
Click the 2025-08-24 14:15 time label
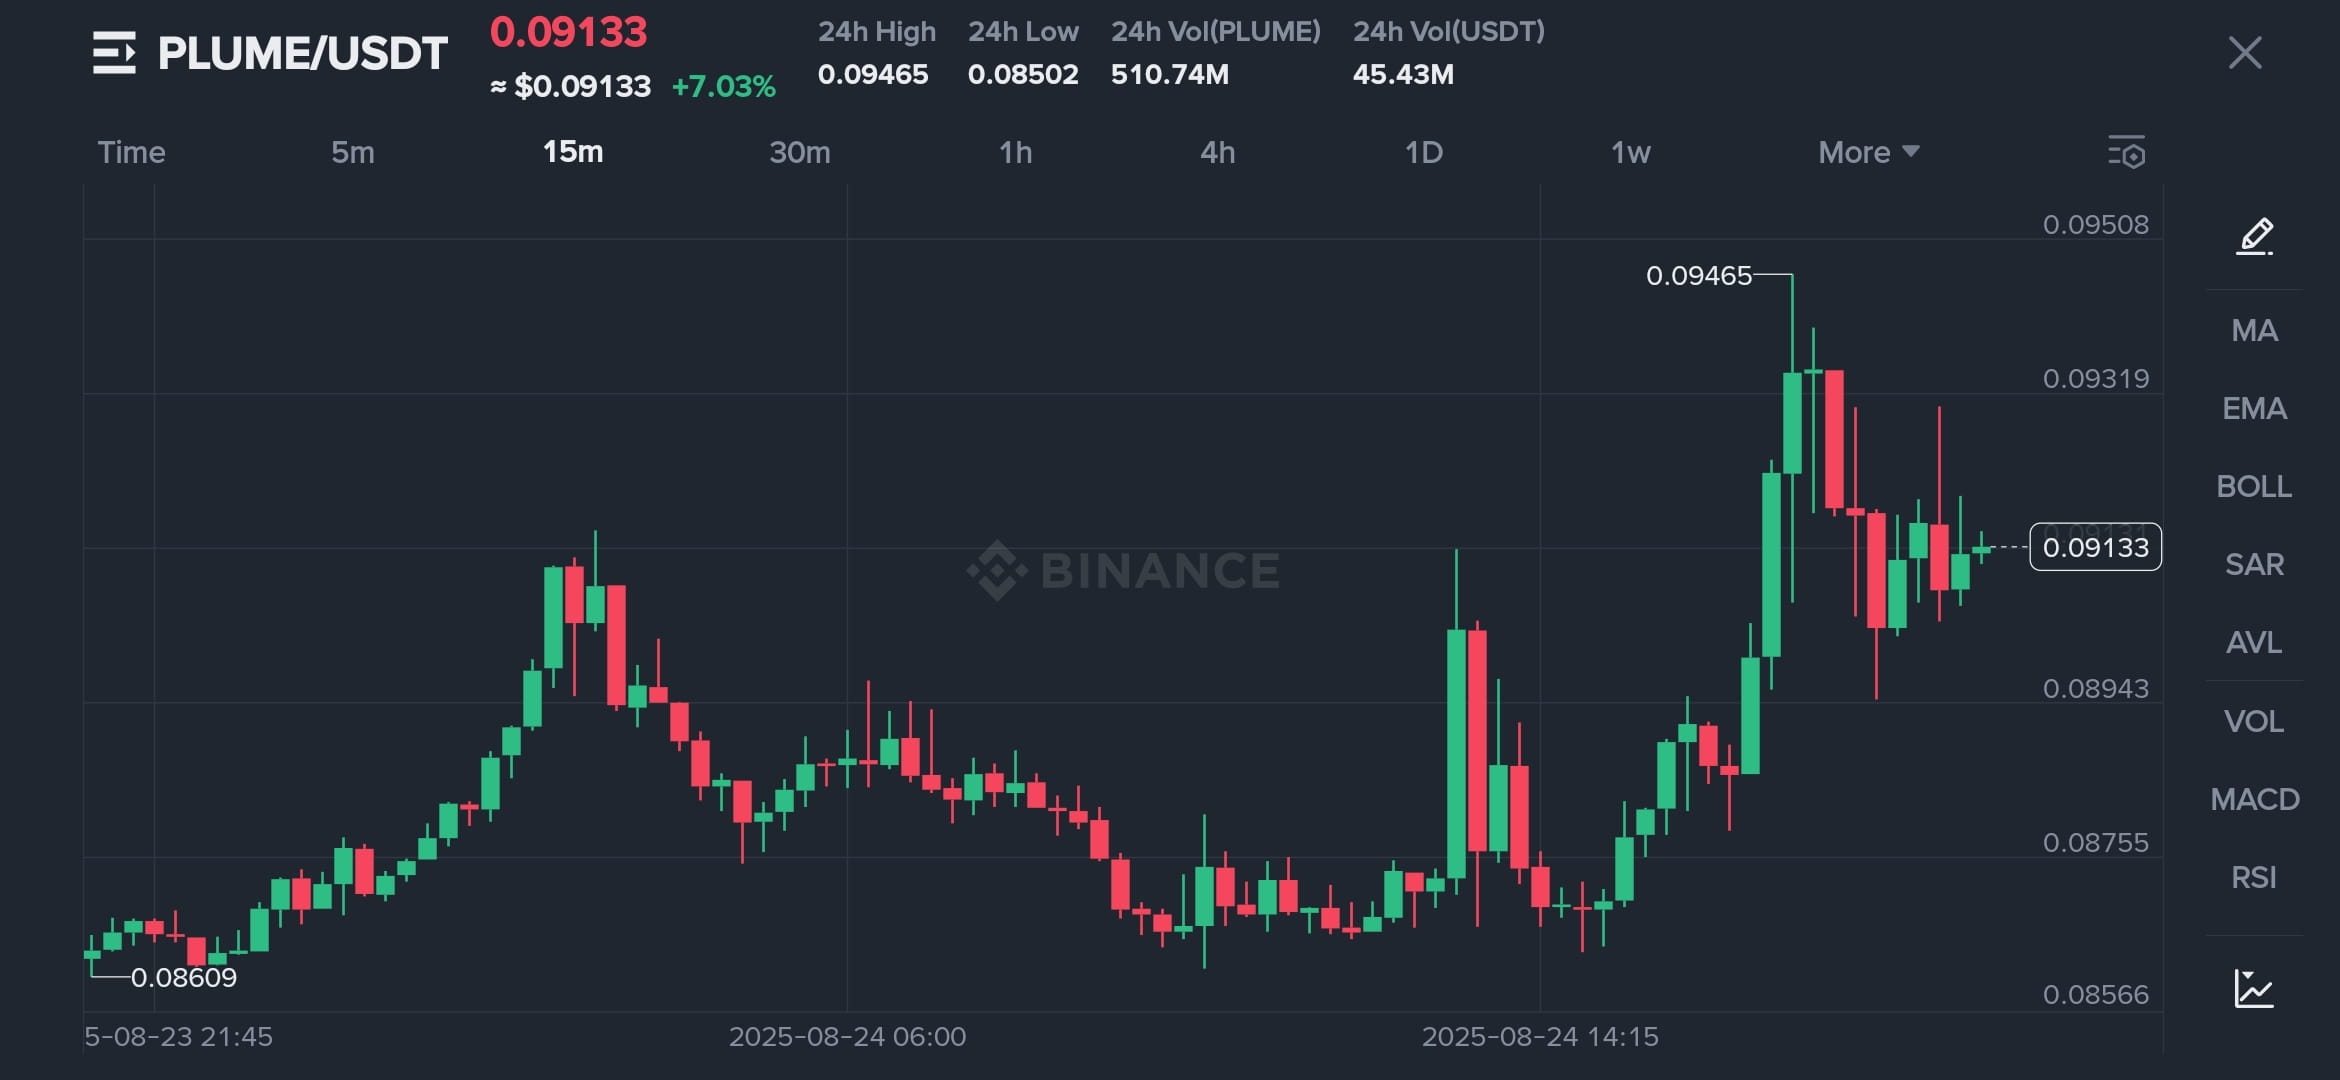click(1540, 1036)
